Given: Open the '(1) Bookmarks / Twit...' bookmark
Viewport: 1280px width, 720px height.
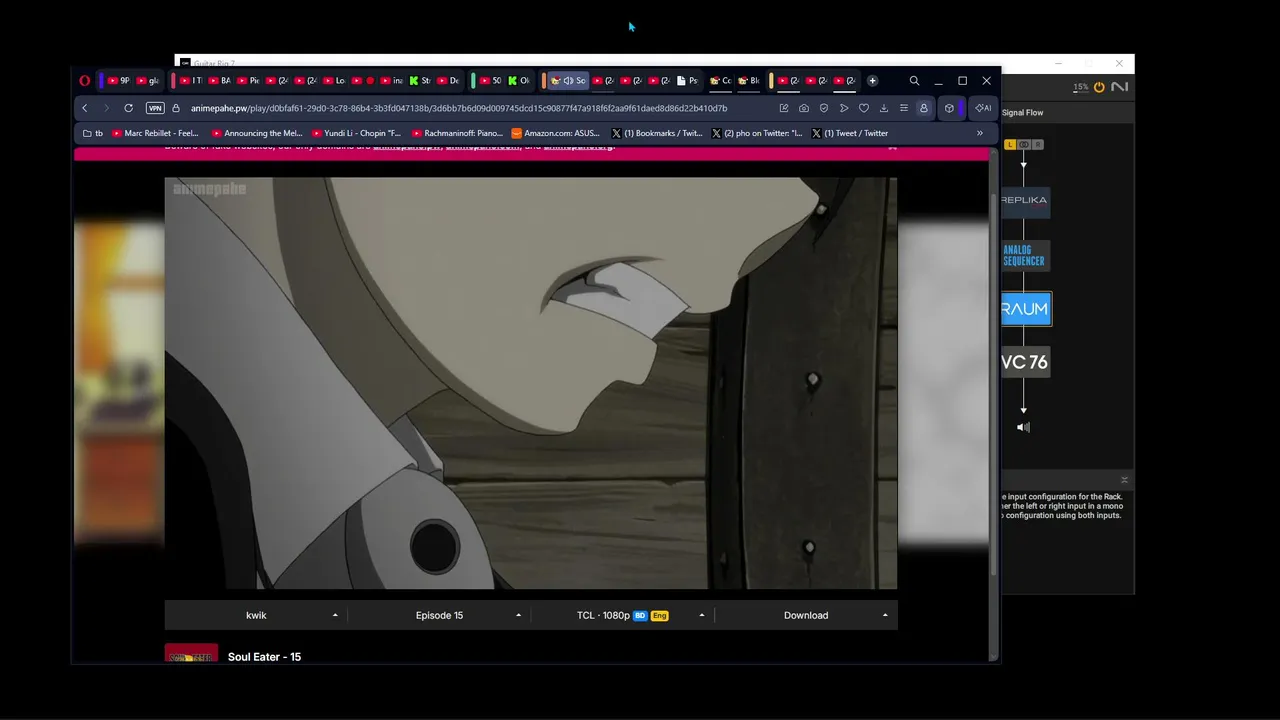Looking at the screenshot, I should (657, 133).
